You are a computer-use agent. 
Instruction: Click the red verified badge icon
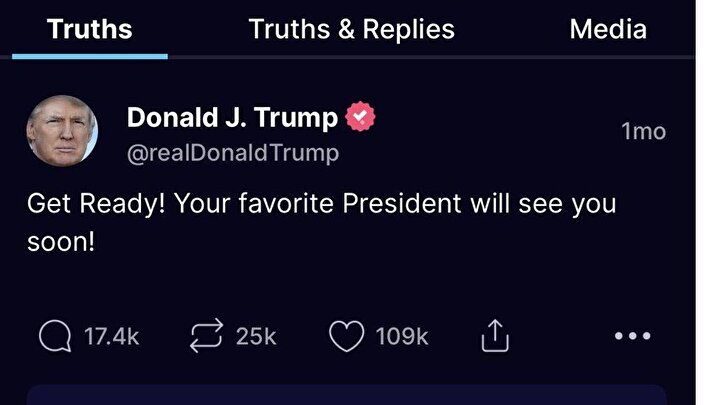[360, 118]
